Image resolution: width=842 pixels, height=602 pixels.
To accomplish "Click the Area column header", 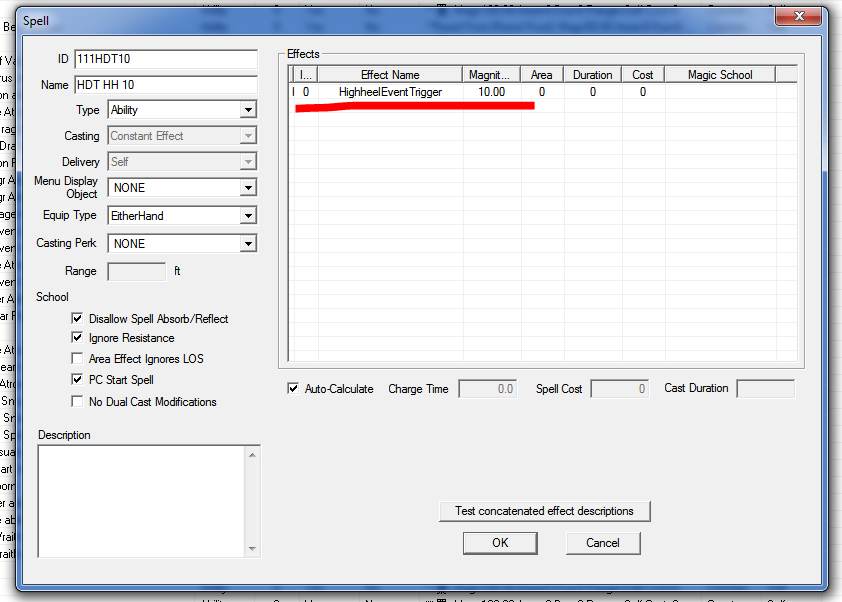I will click(542, 75).
